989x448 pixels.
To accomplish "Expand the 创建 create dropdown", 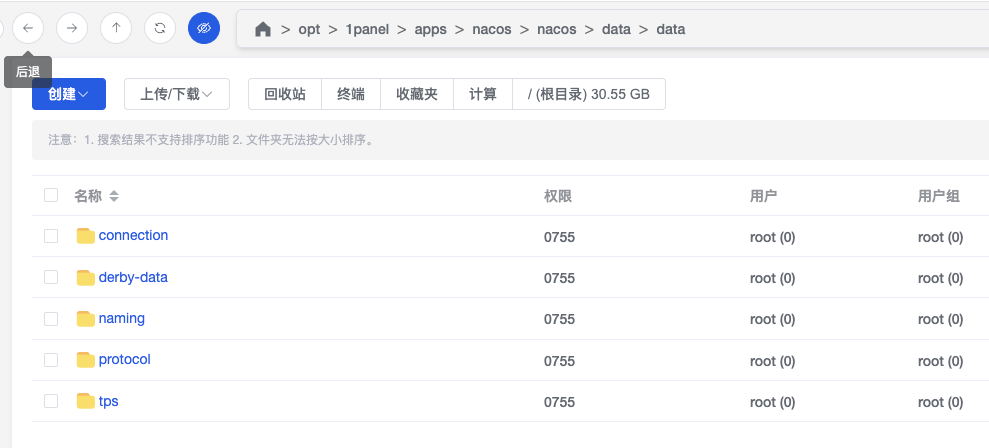I will pyautogui.click(x=69, y=94).
